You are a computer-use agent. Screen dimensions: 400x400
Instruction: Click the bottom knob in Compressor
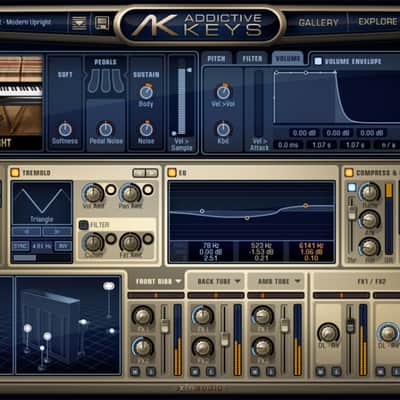[369, 247]
